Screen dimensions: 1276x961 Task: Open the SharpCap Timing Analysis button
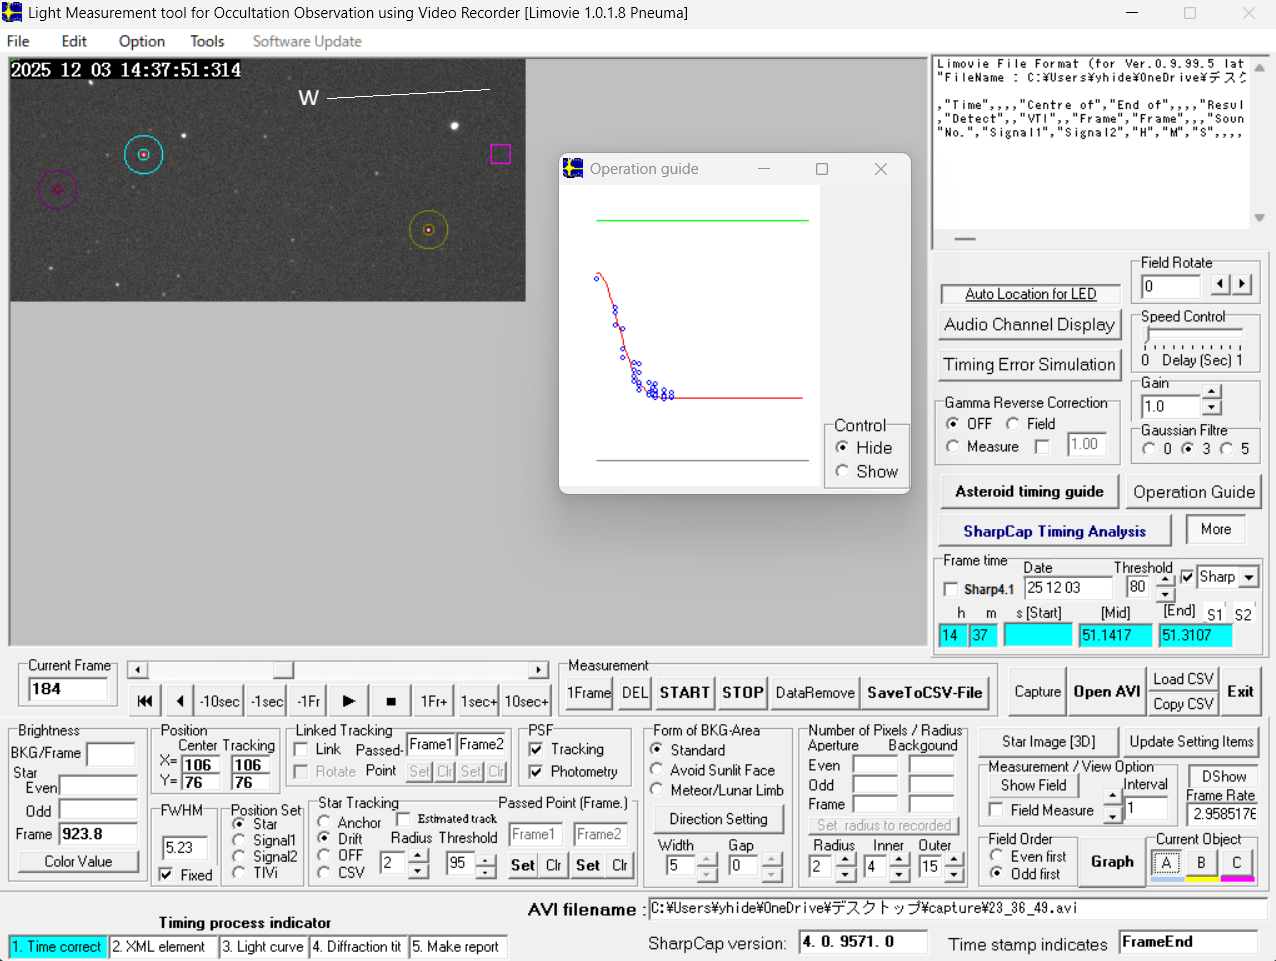click(x=1054, y=531)
